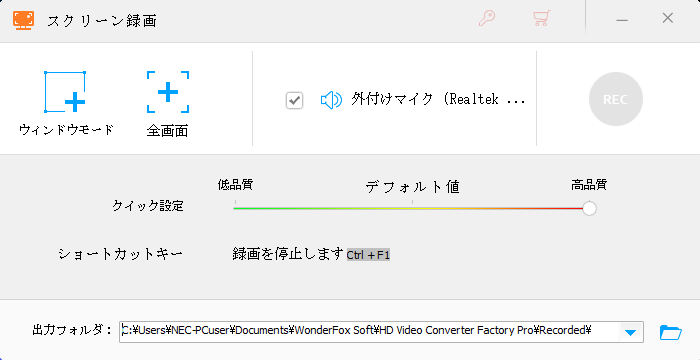This screenshot has height=360, width=700.
Task: Click the 外付けマイク (Realtek audio device selector
Action: (438, 99)
